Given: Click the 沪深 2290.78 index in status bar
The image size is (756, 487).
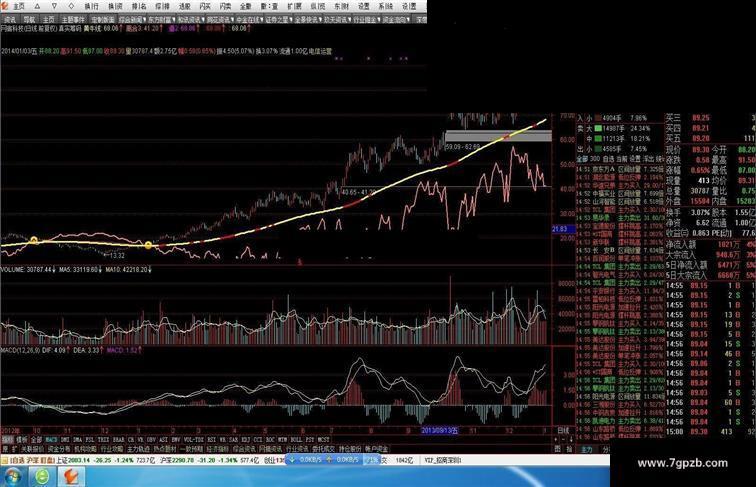Looking at the screenshot, I should click(176, 460).
